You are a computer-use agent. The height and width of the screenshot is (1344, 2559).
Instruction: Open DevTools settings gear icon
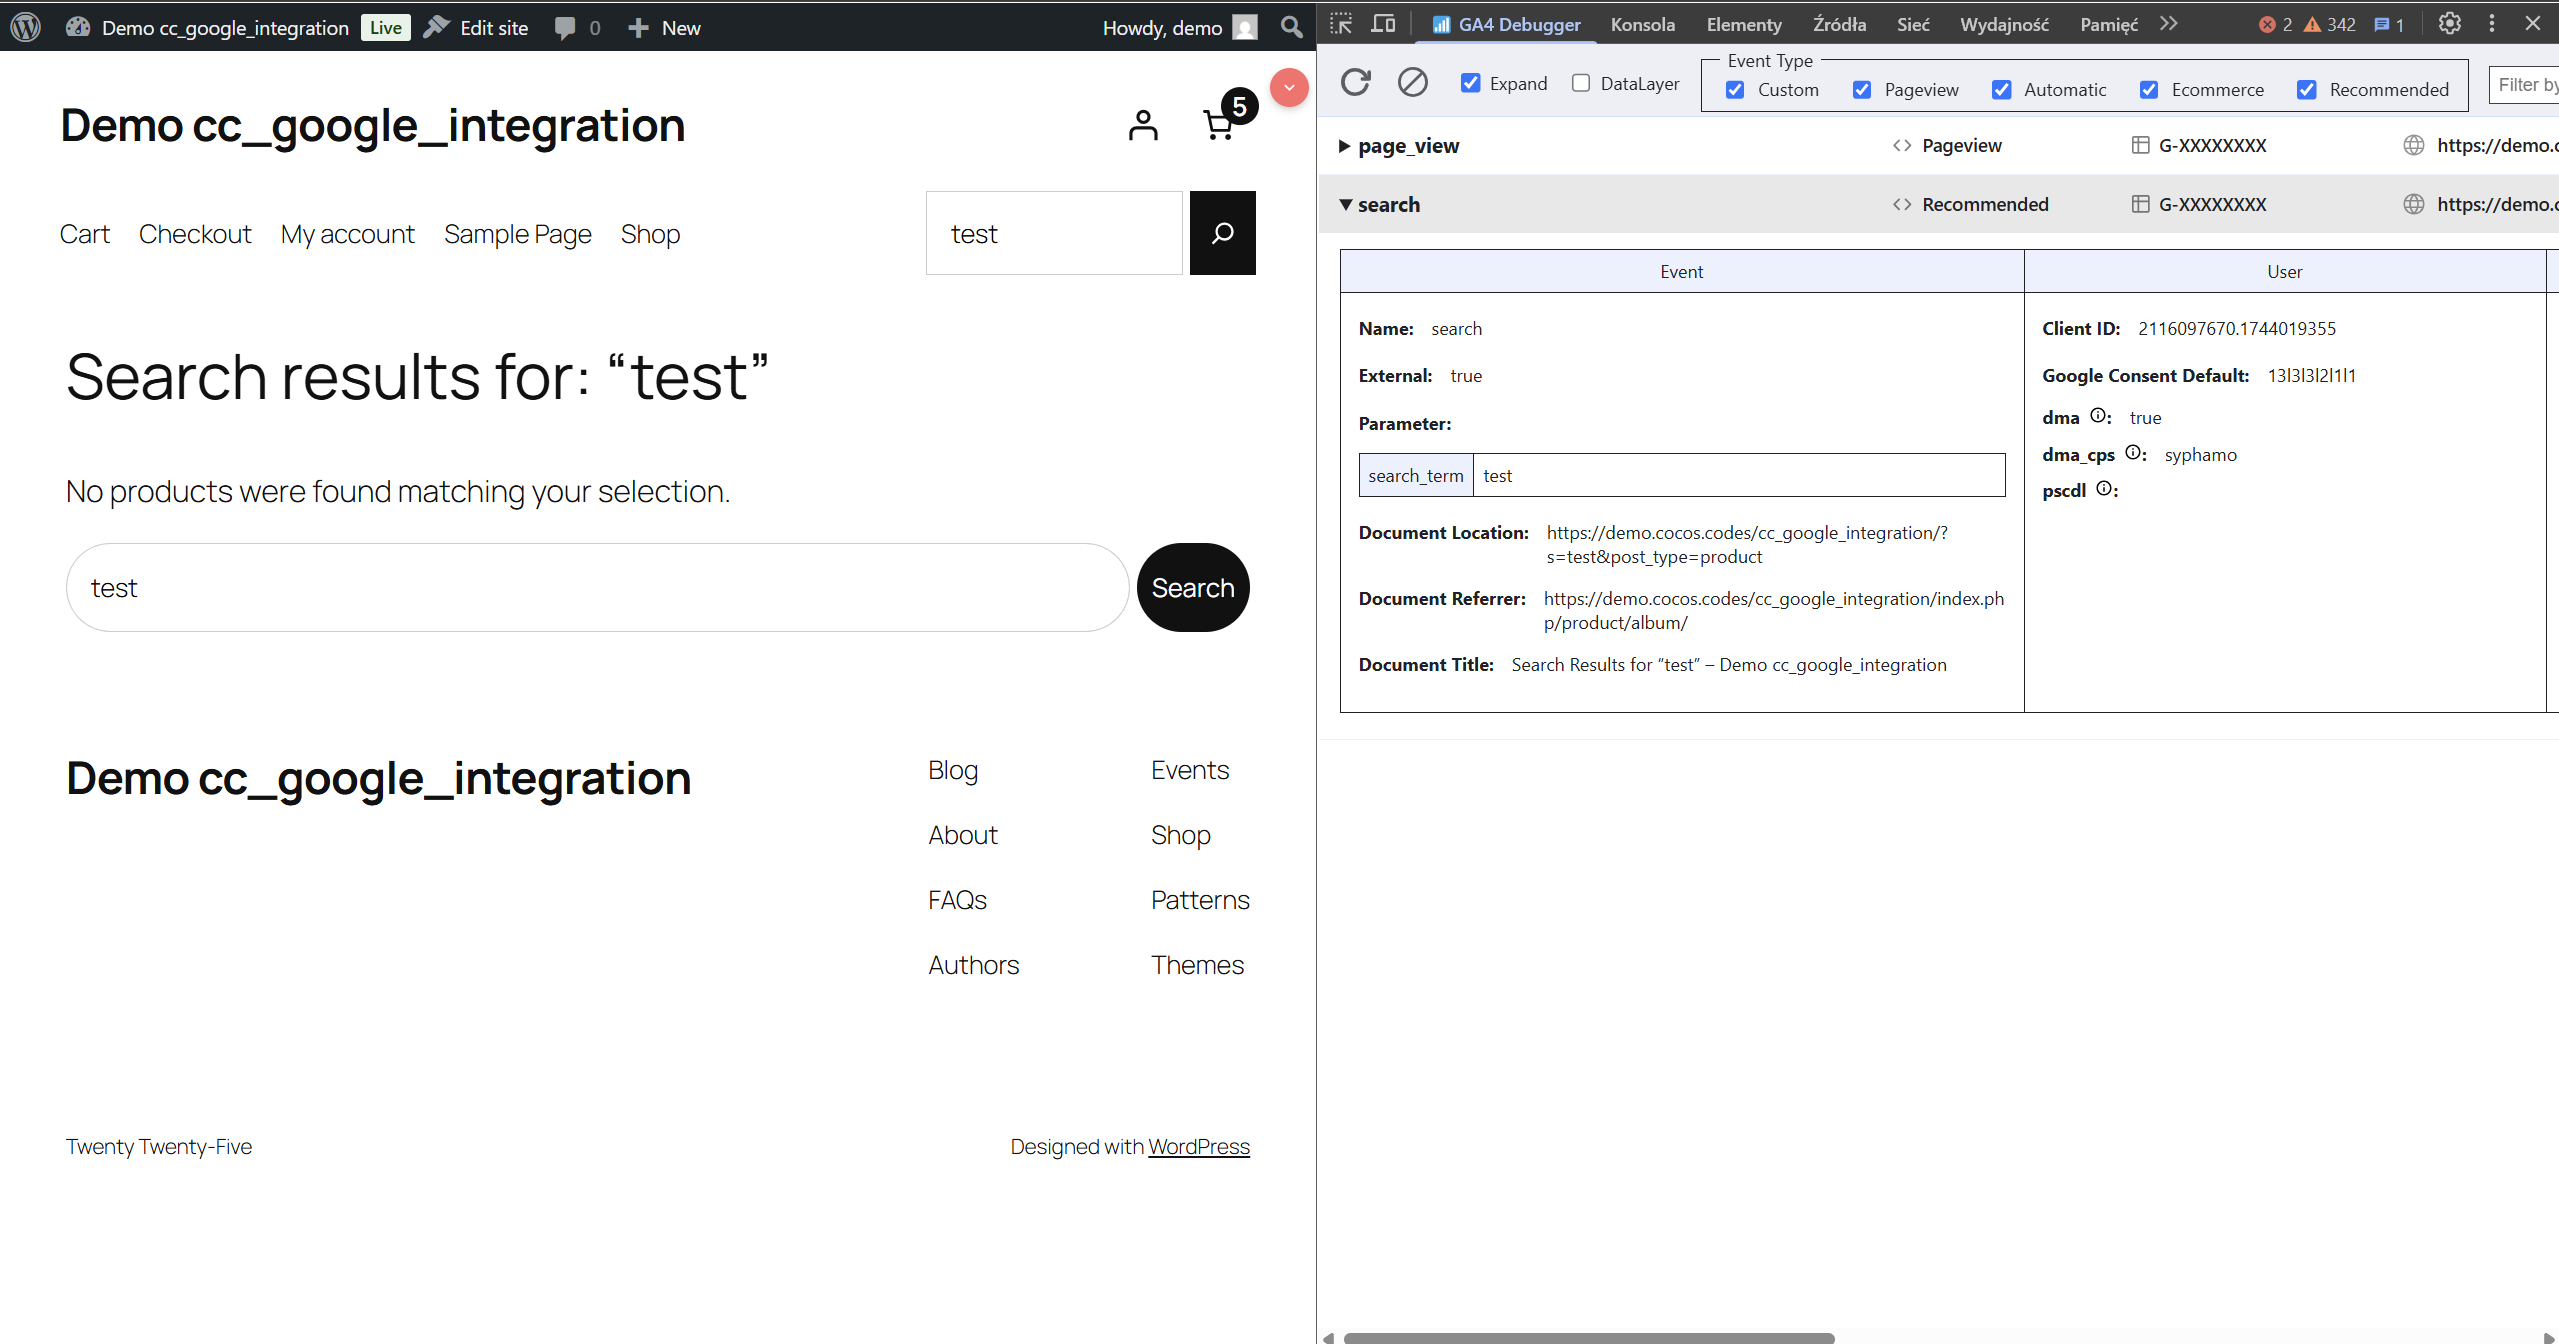click(2449, 24)
